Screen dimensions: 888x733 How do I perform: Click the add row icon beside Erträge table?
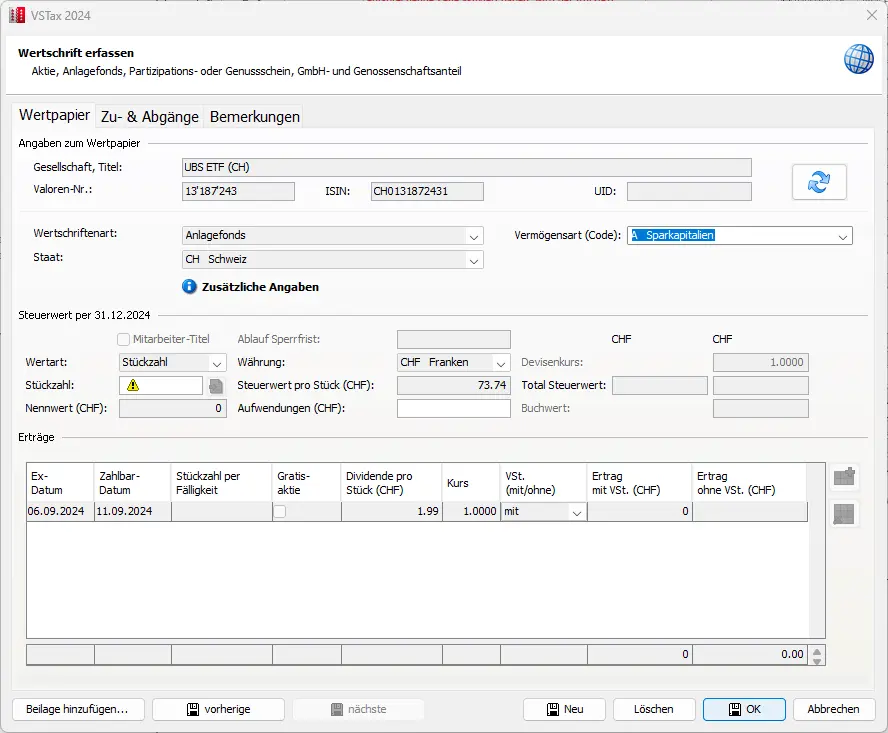(844, 478)
